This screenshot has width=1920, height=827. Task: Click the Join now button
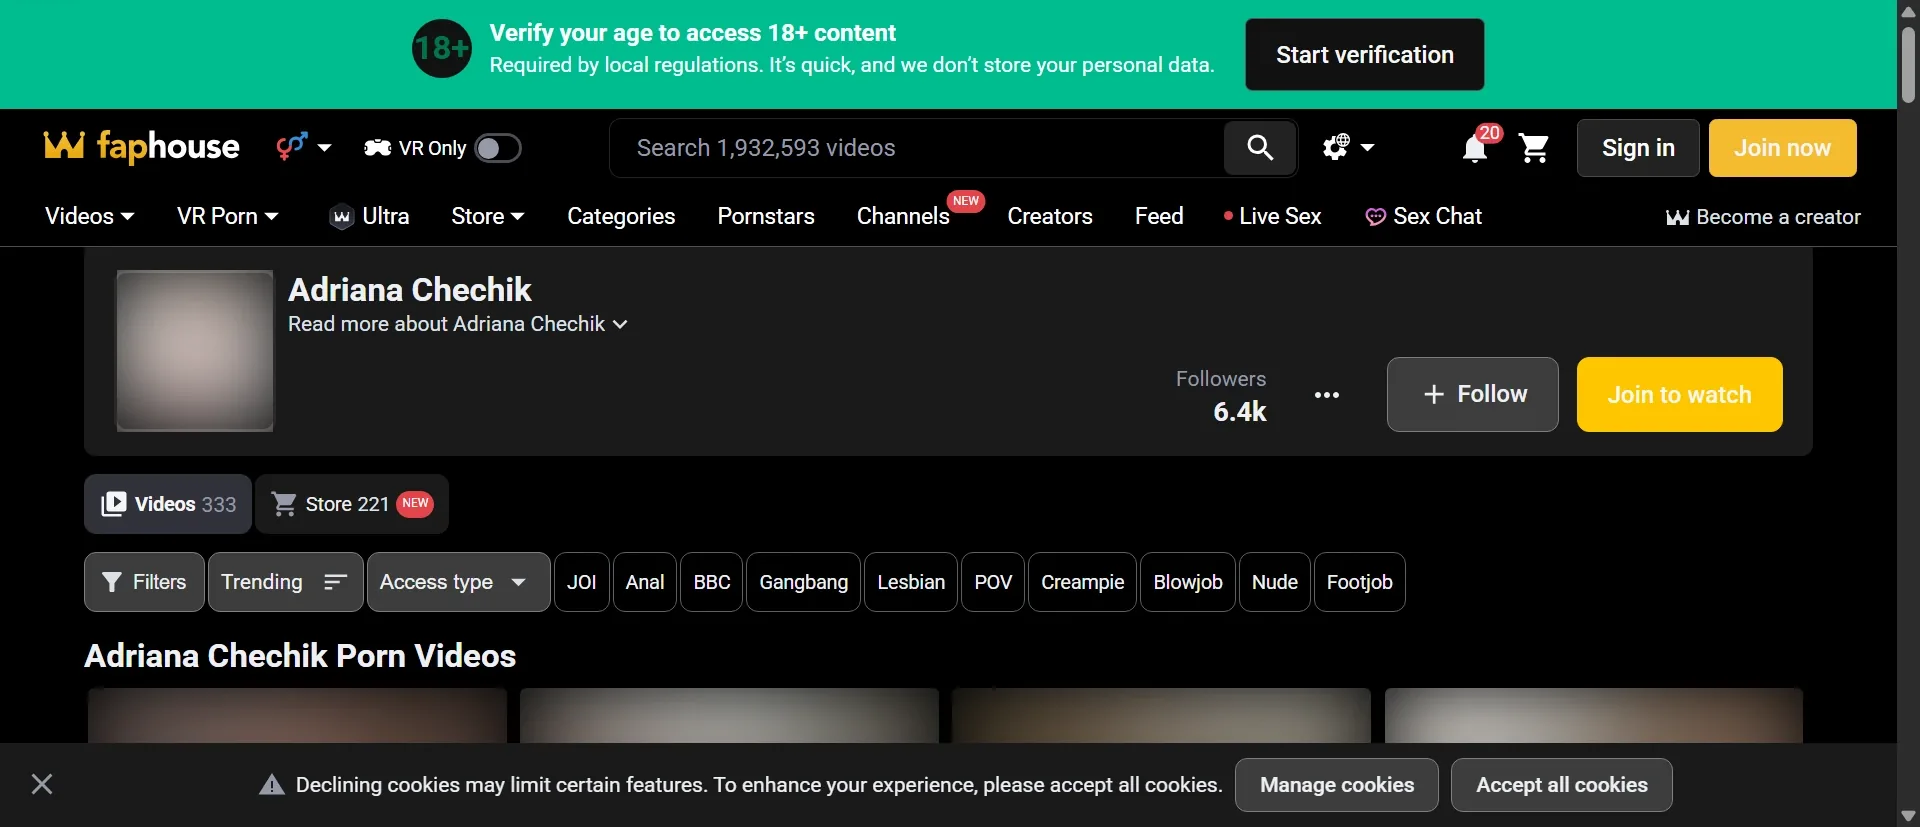click(1782, 148)
